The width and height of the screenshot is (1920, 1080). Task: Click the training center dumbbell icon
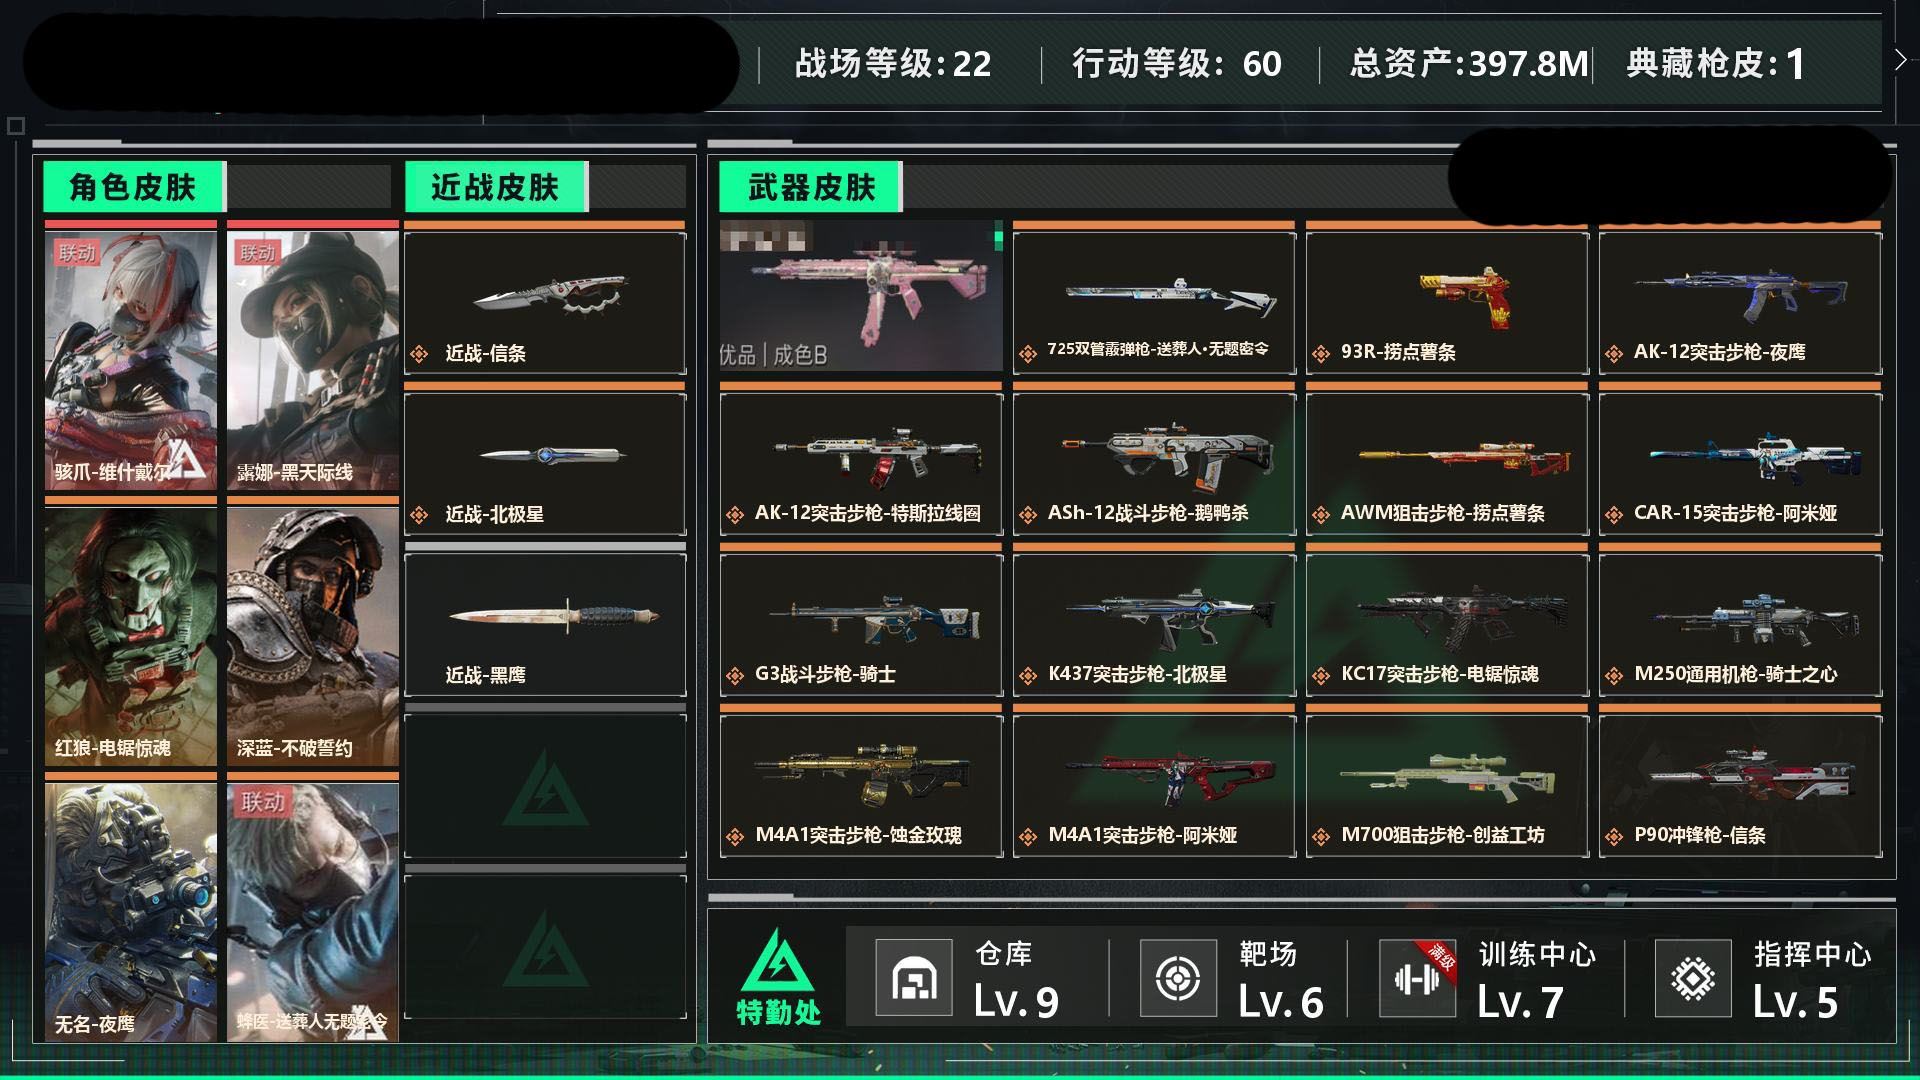[x=1417, y=978]
